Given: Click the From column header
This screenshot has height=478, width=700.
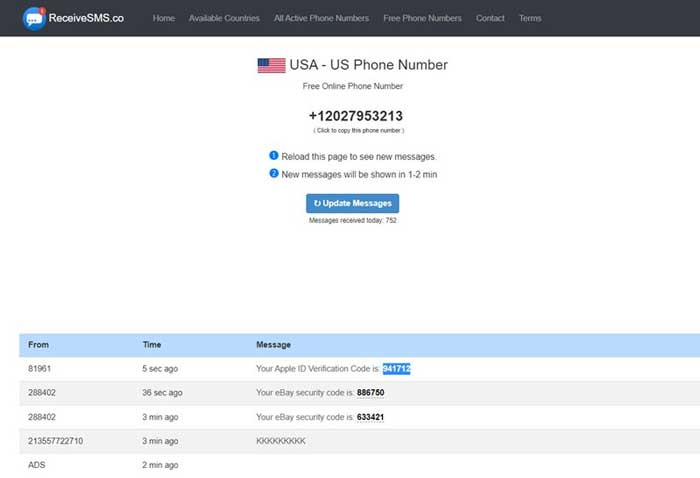Looking at the screenshot, I should point(38,345).
